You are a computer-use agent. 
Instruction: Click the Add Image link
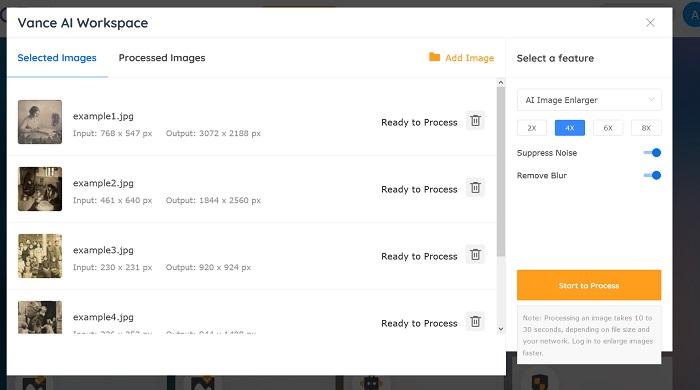pyautogui.click(x=470, y=58)
